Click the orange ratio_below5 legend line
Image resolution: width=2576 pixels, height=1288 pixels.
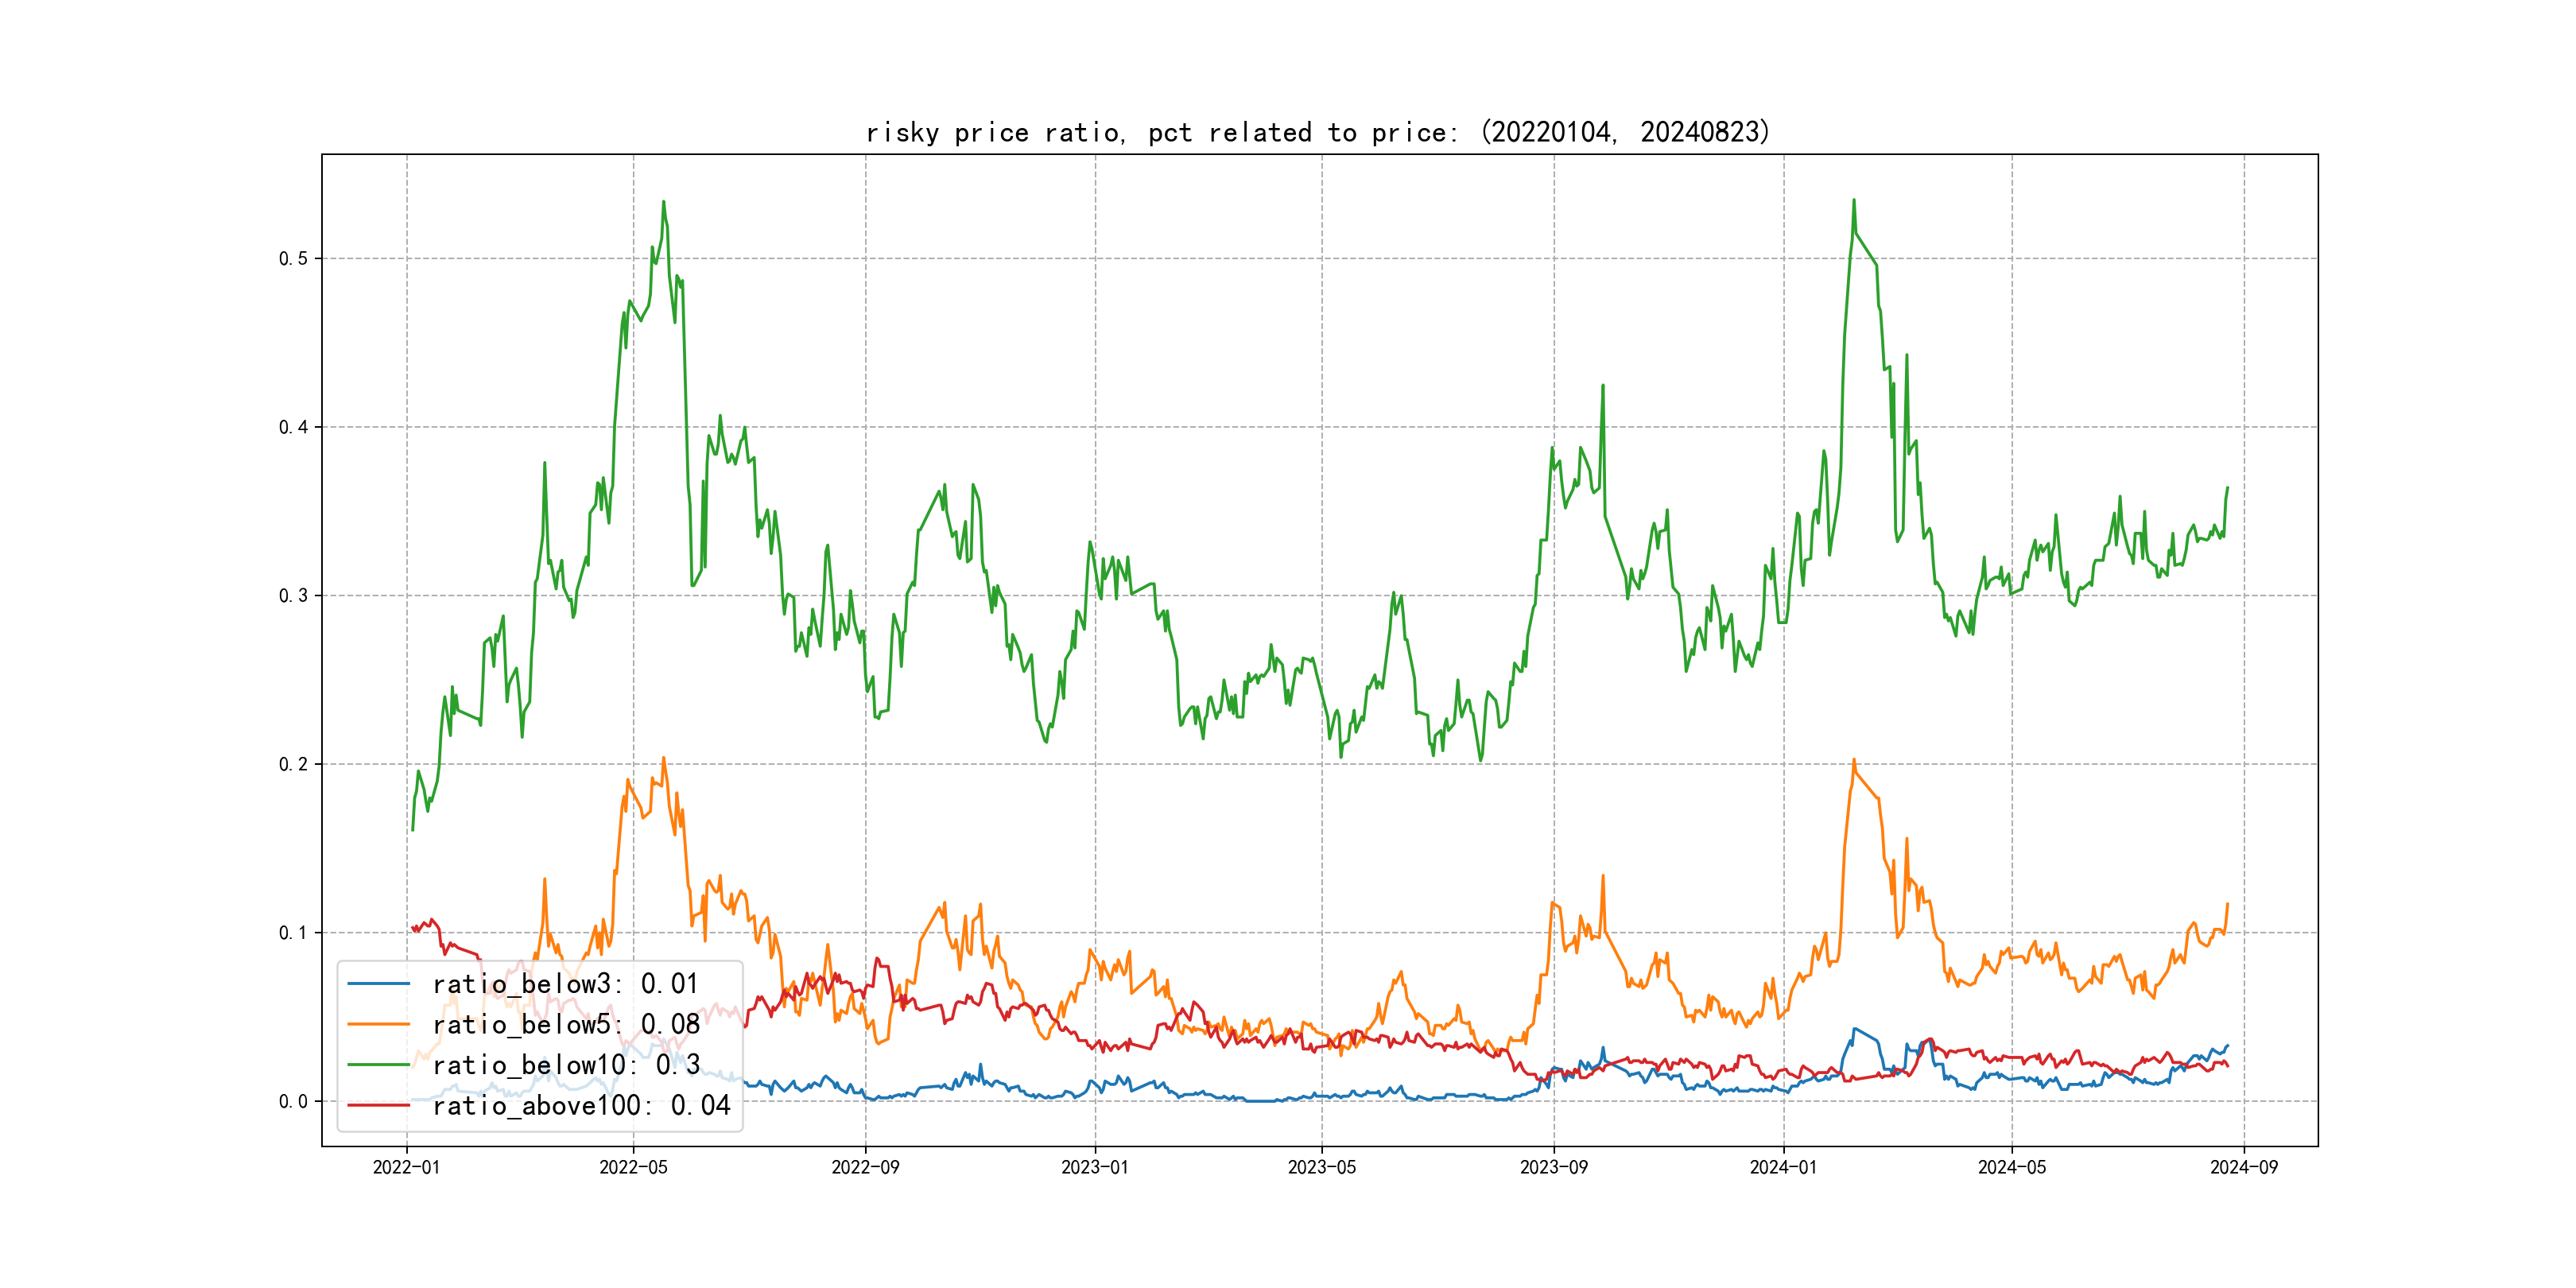(x=378, y=1024)
